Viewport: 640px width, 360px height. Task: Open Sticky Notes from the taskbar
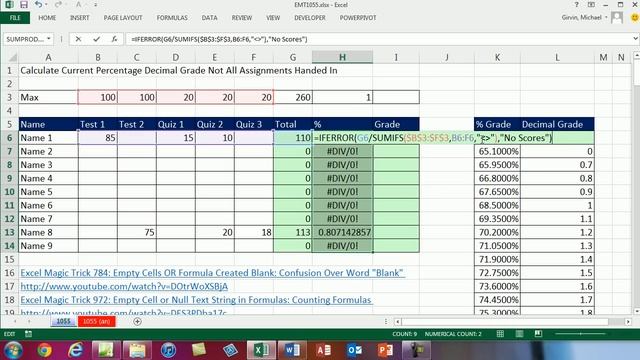pos(199,350)
